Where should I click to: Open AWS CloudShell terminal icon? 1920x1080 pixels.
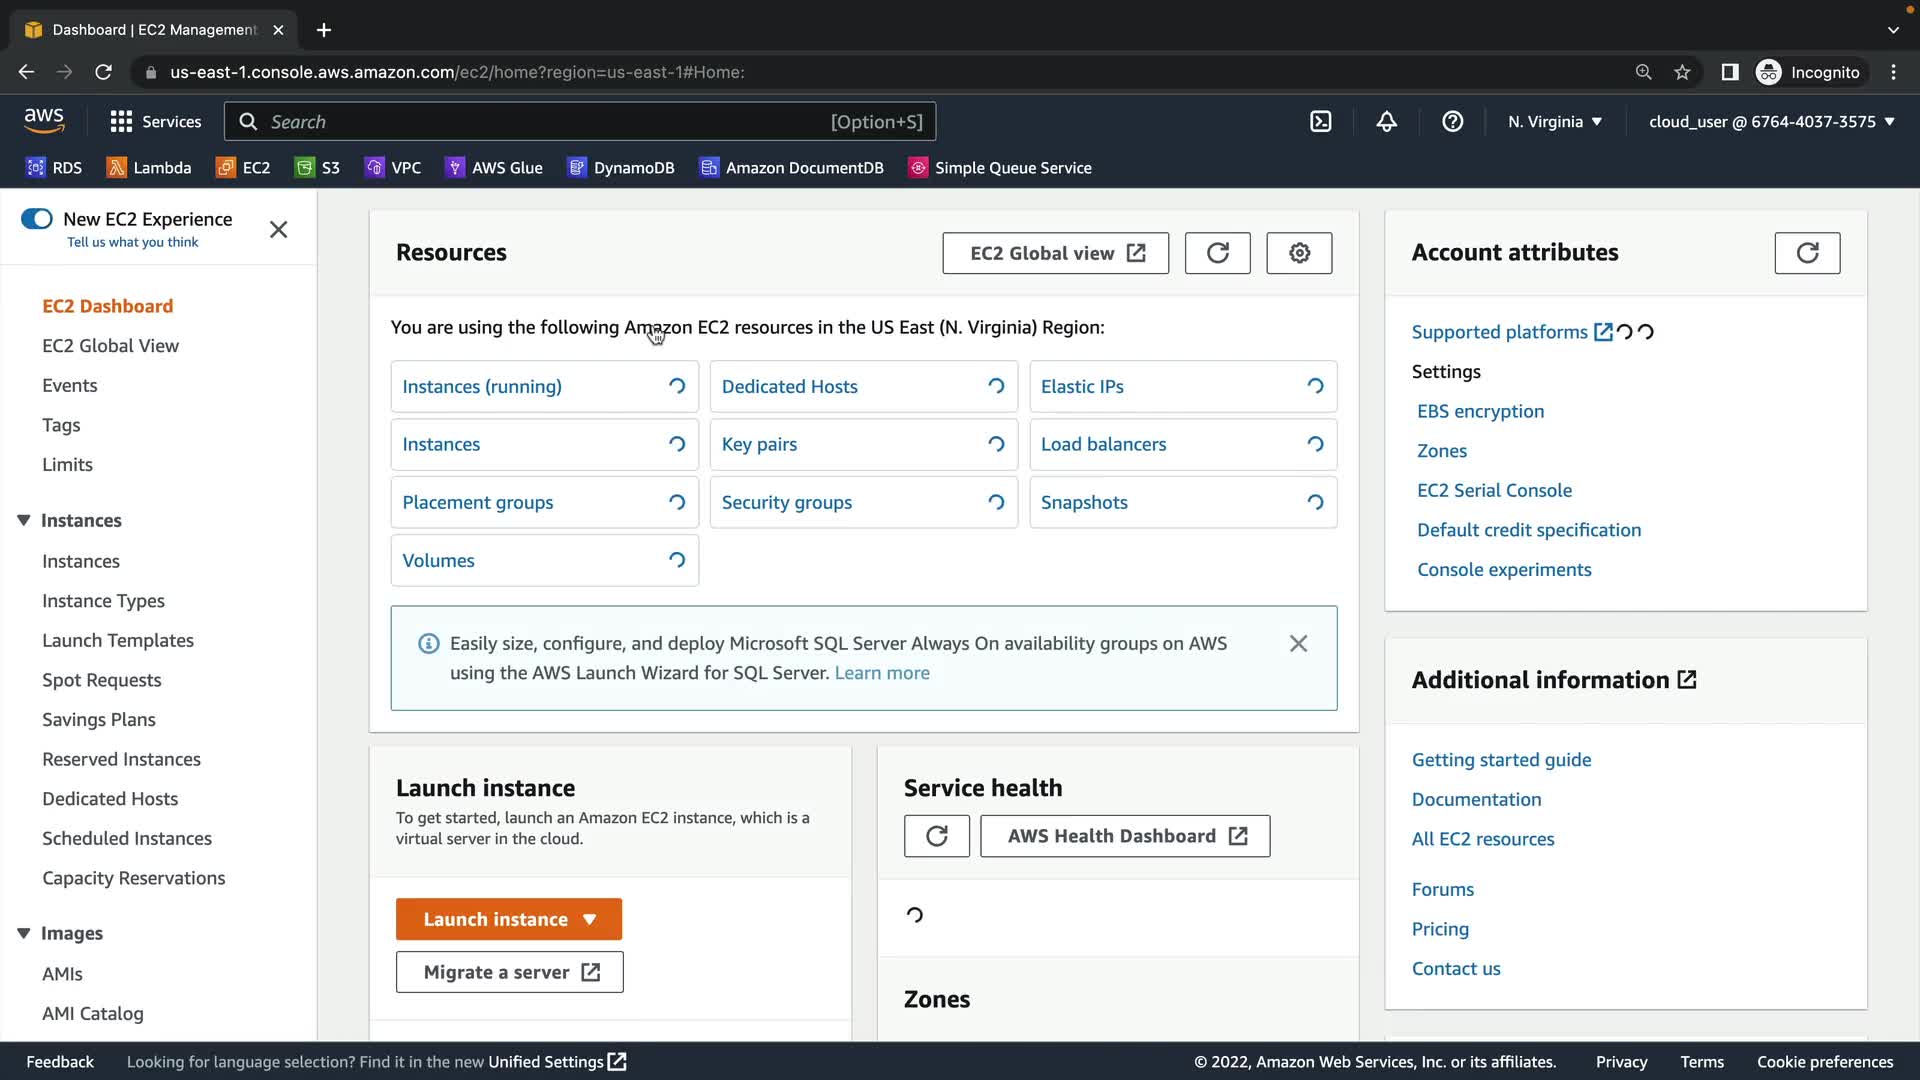tap(1321, 122)
